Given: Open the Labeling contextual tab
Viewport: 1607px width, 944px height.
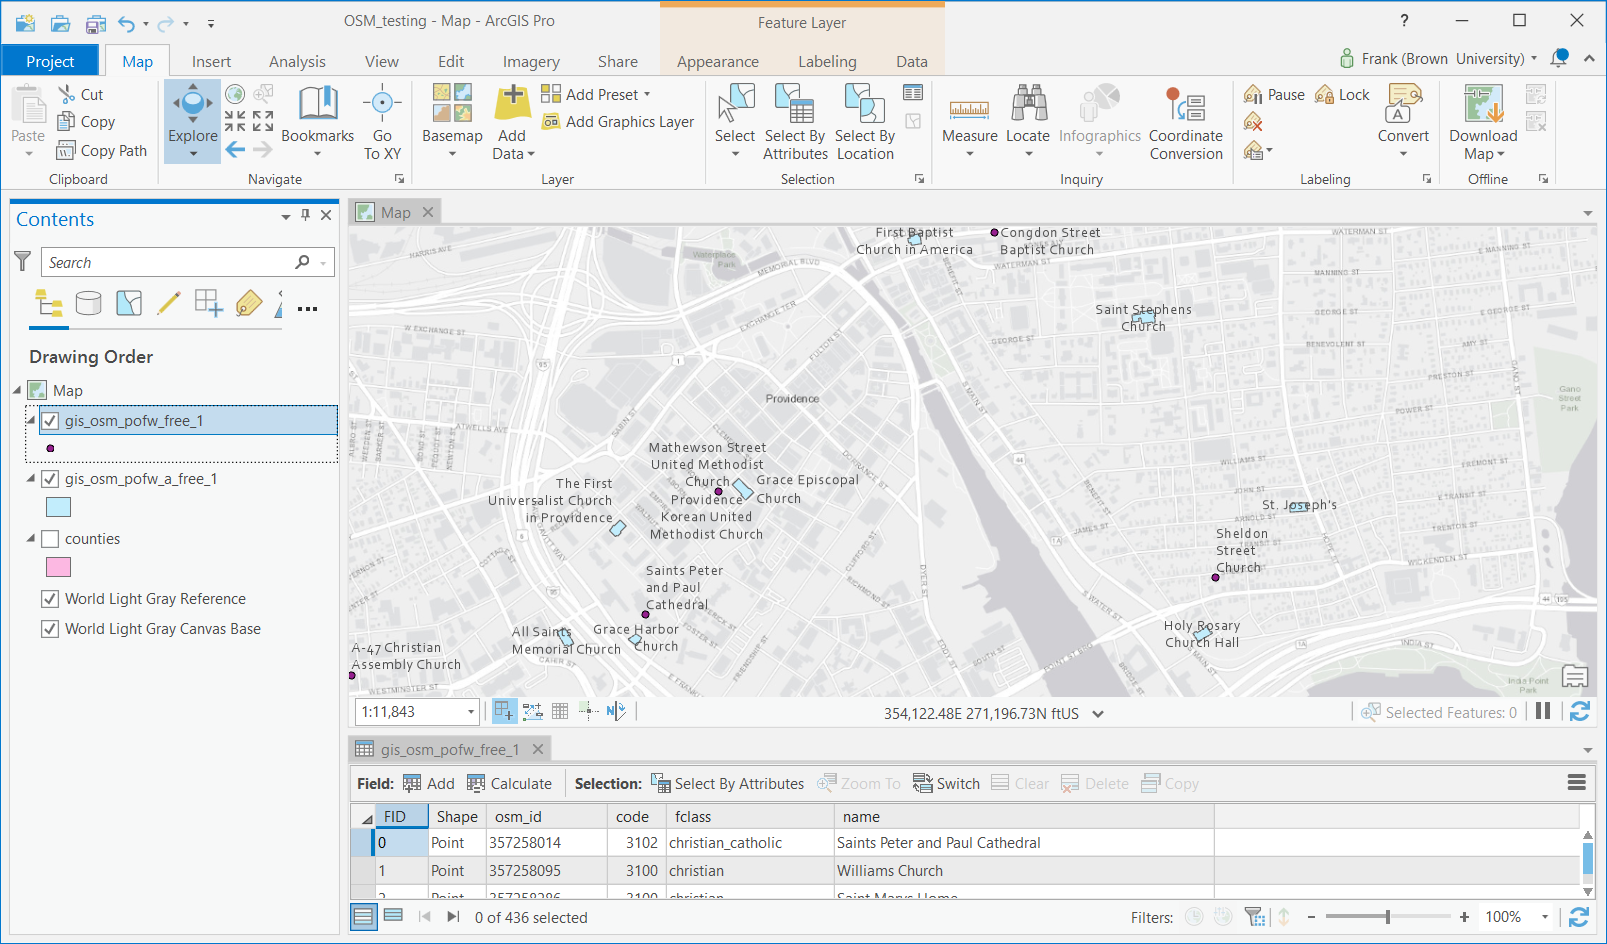Looking at the screenshot, I should coord(827,61).
